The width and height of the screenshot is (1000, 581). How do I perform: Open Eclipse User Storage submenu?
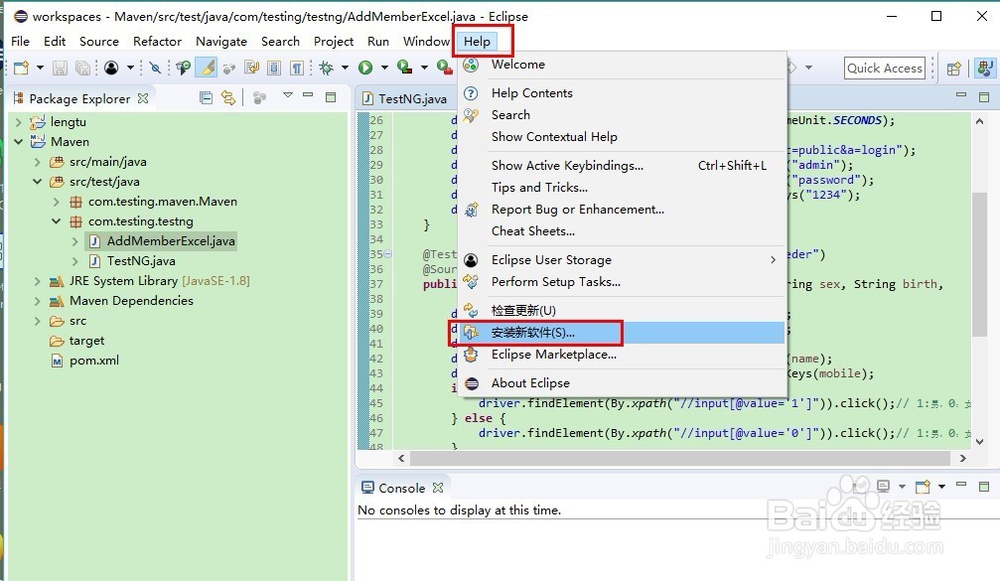point(622,260)
